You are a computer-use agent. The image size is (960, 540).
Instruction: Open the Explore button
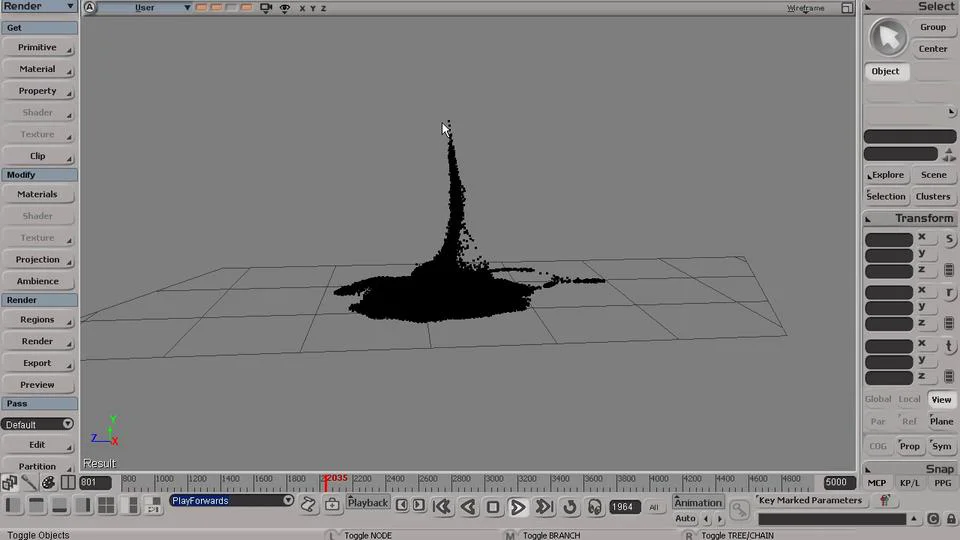coord(887,174)
